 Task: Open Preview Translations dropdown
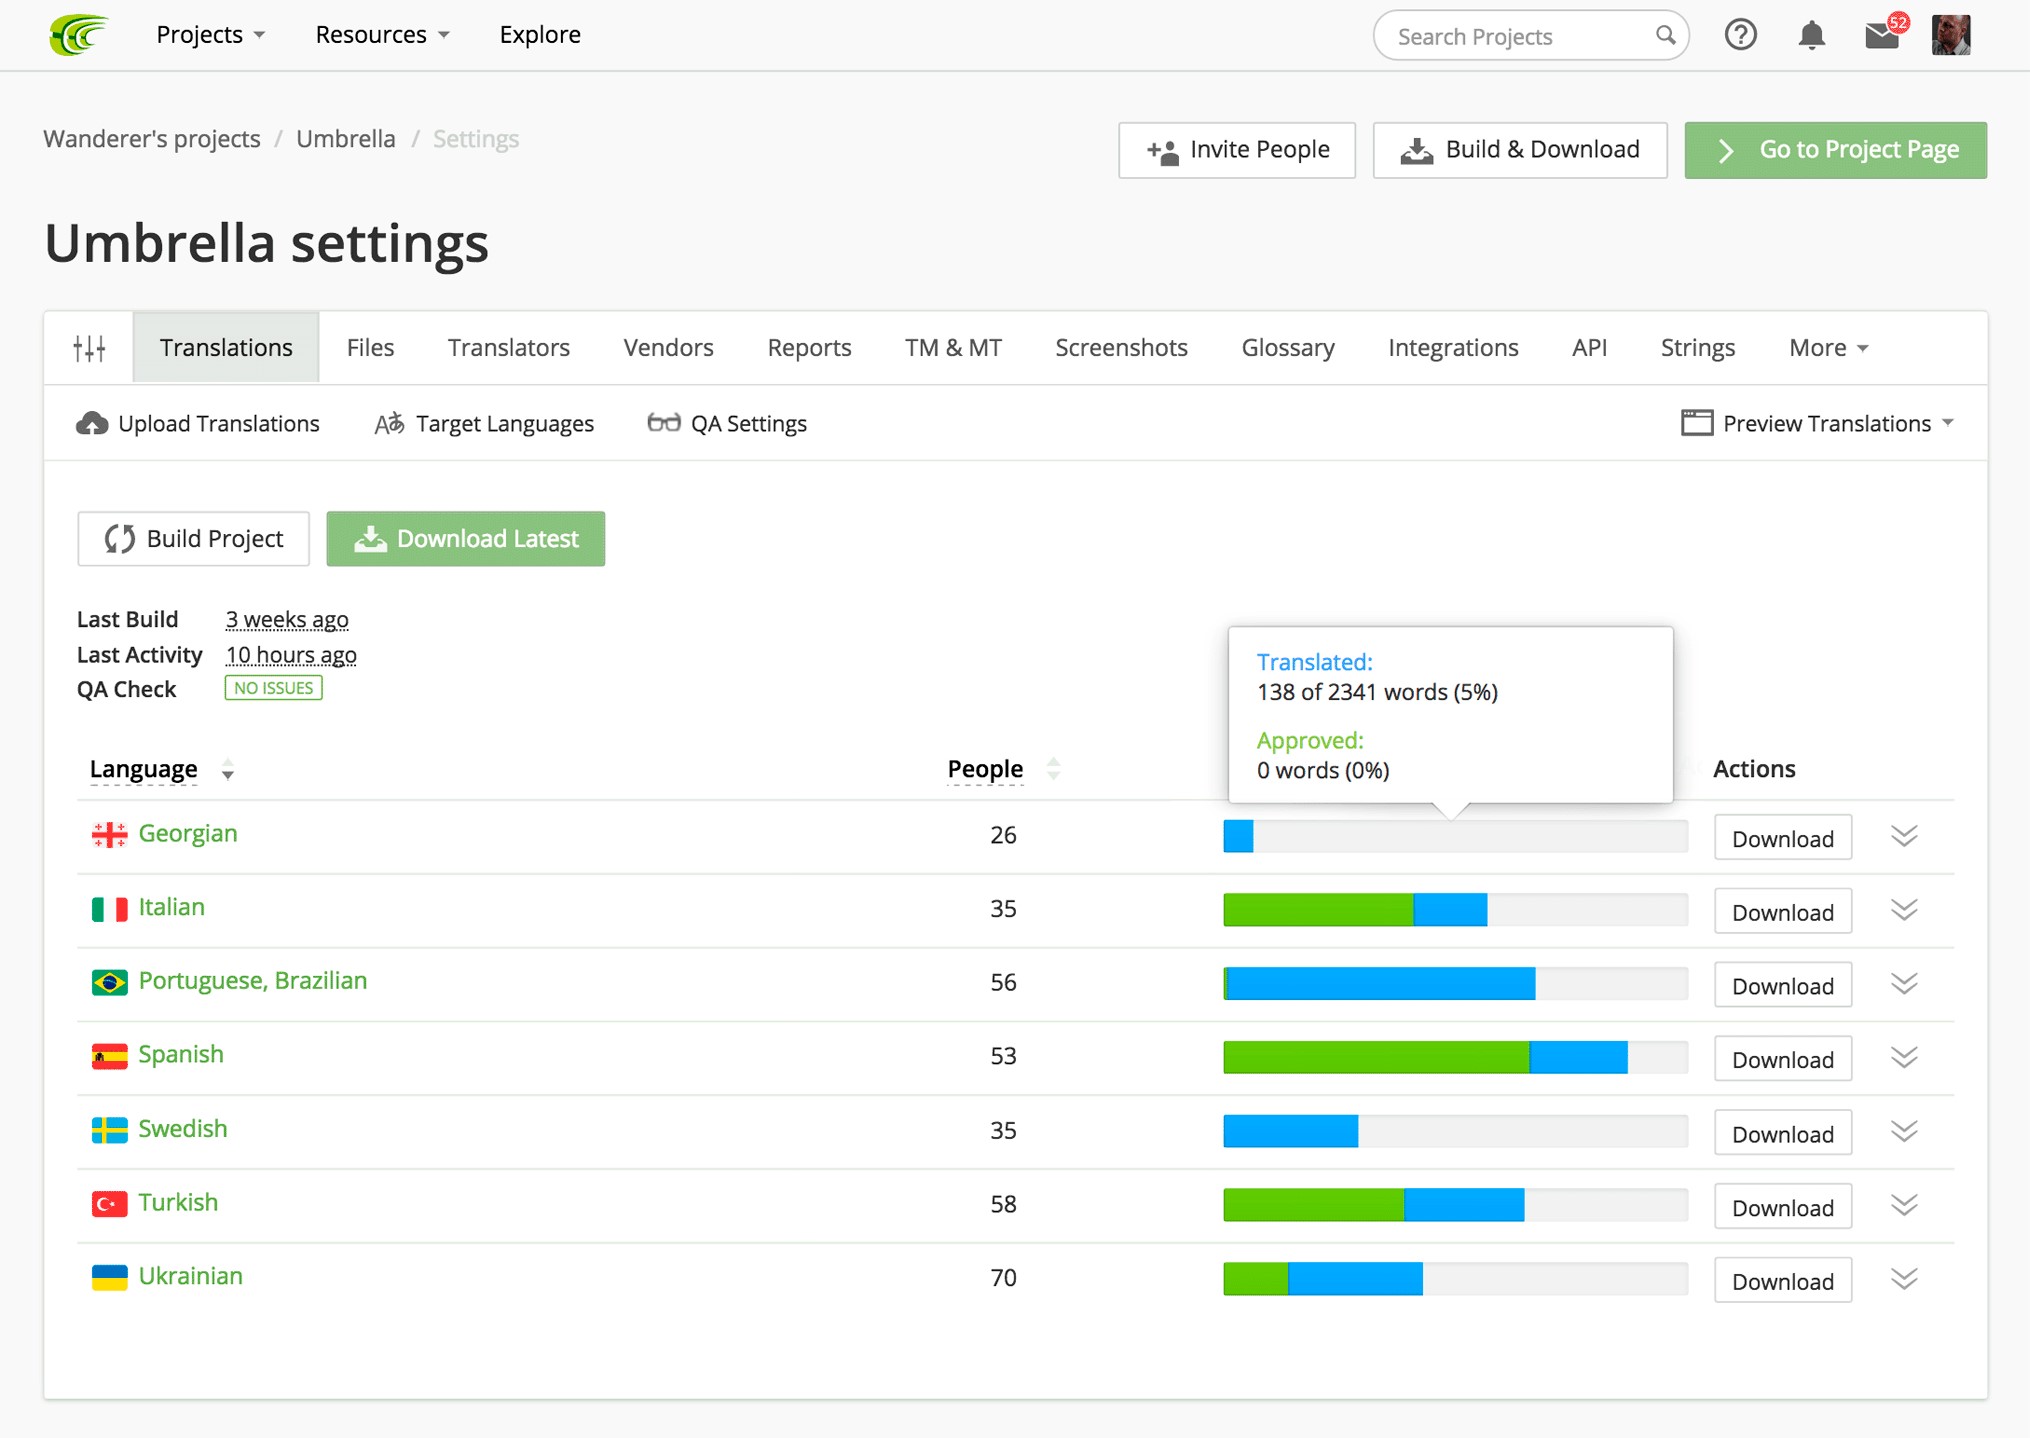(x=1817, y=423)
